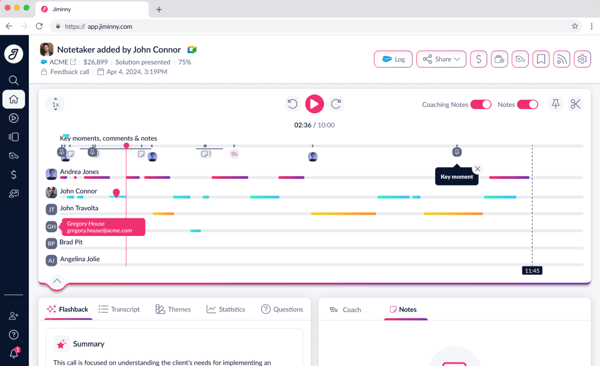
Task: Close the Key moment tooltip
Action: coord(477,168)
